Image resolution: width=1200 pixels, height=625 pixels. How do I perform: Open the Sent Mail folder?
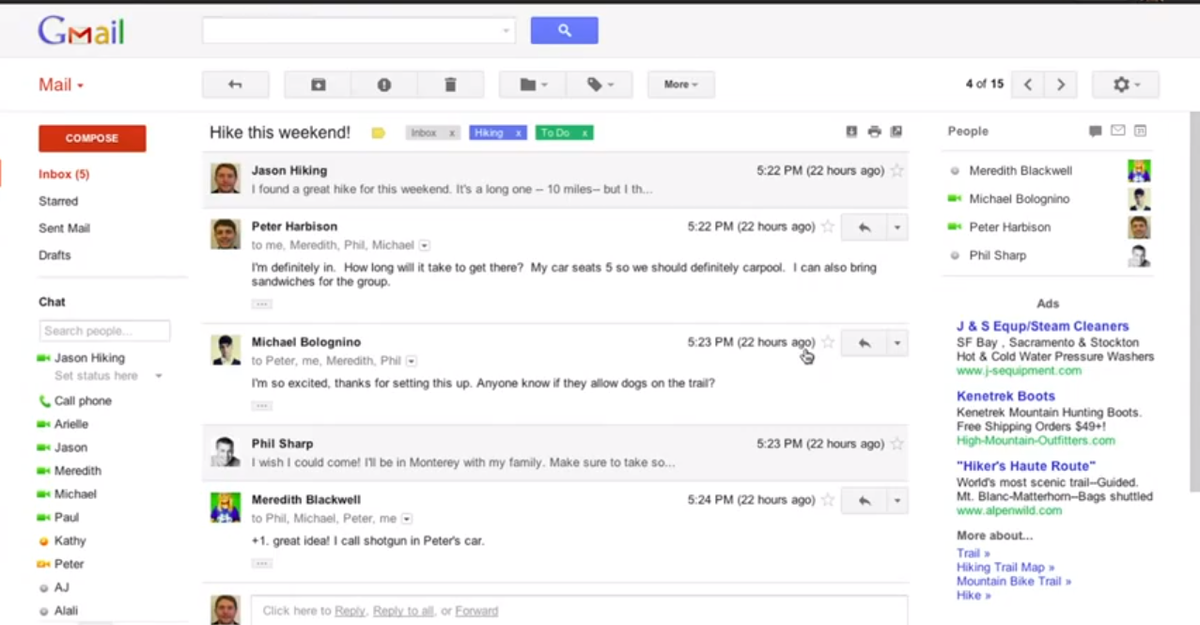[64, 228]
